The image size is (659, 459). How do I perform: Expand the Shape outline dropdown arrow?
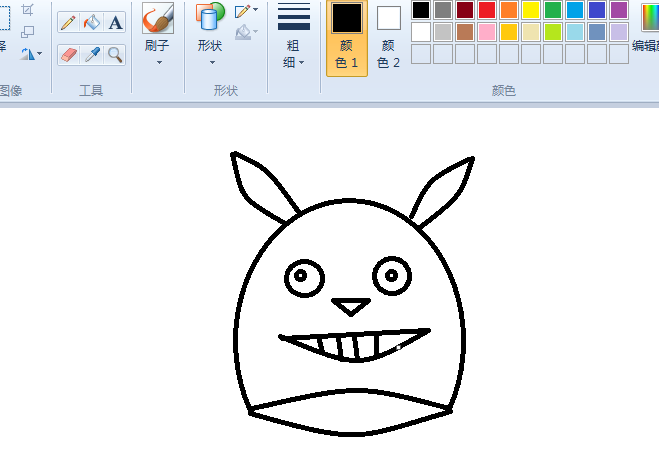click(256, 9)
